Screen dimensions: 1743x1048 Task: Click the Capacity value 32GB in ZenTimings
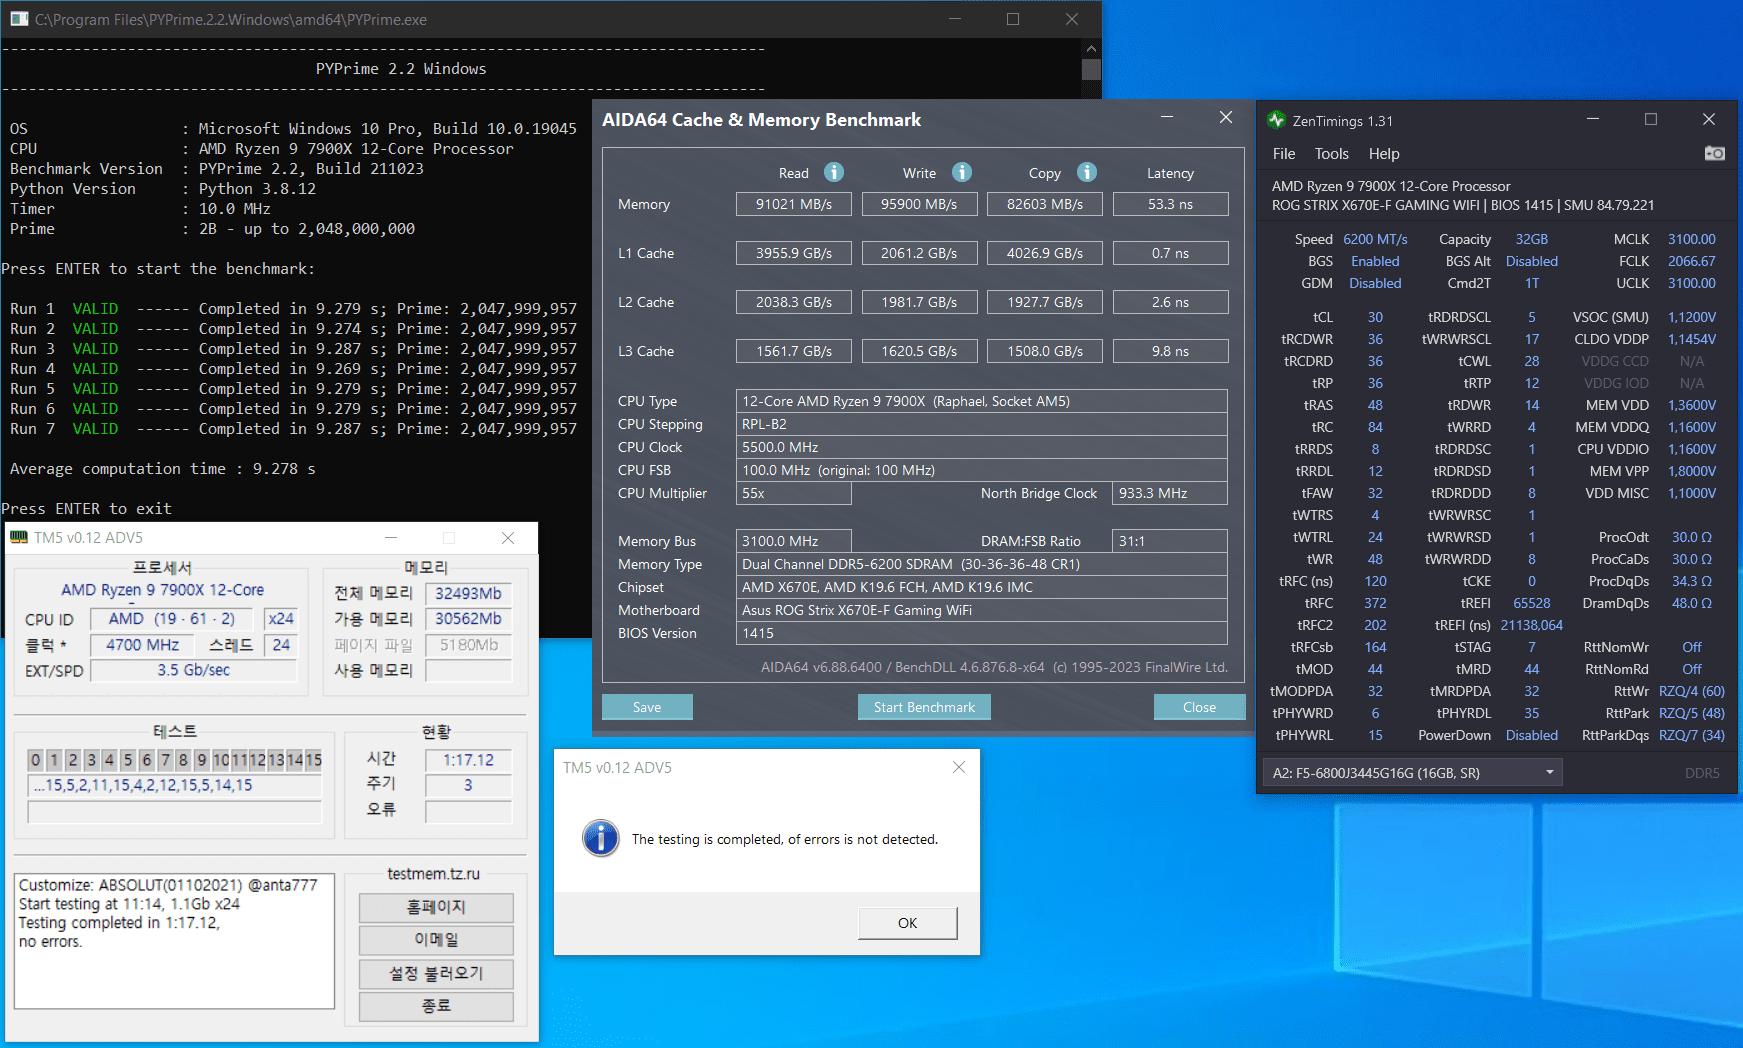(x=1531, y=239)
